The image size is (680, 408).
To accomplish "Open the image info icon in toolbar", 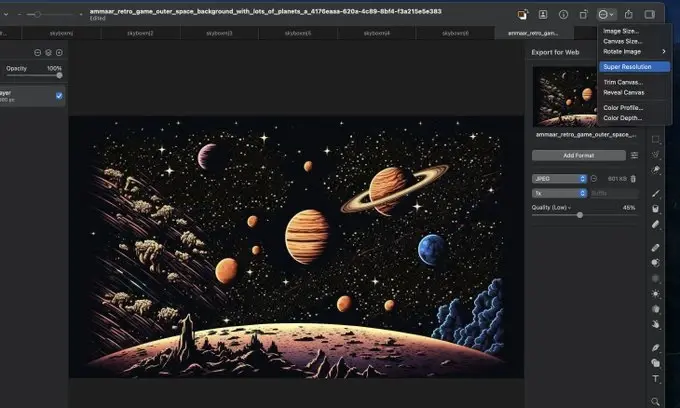I will click(563, 15).
